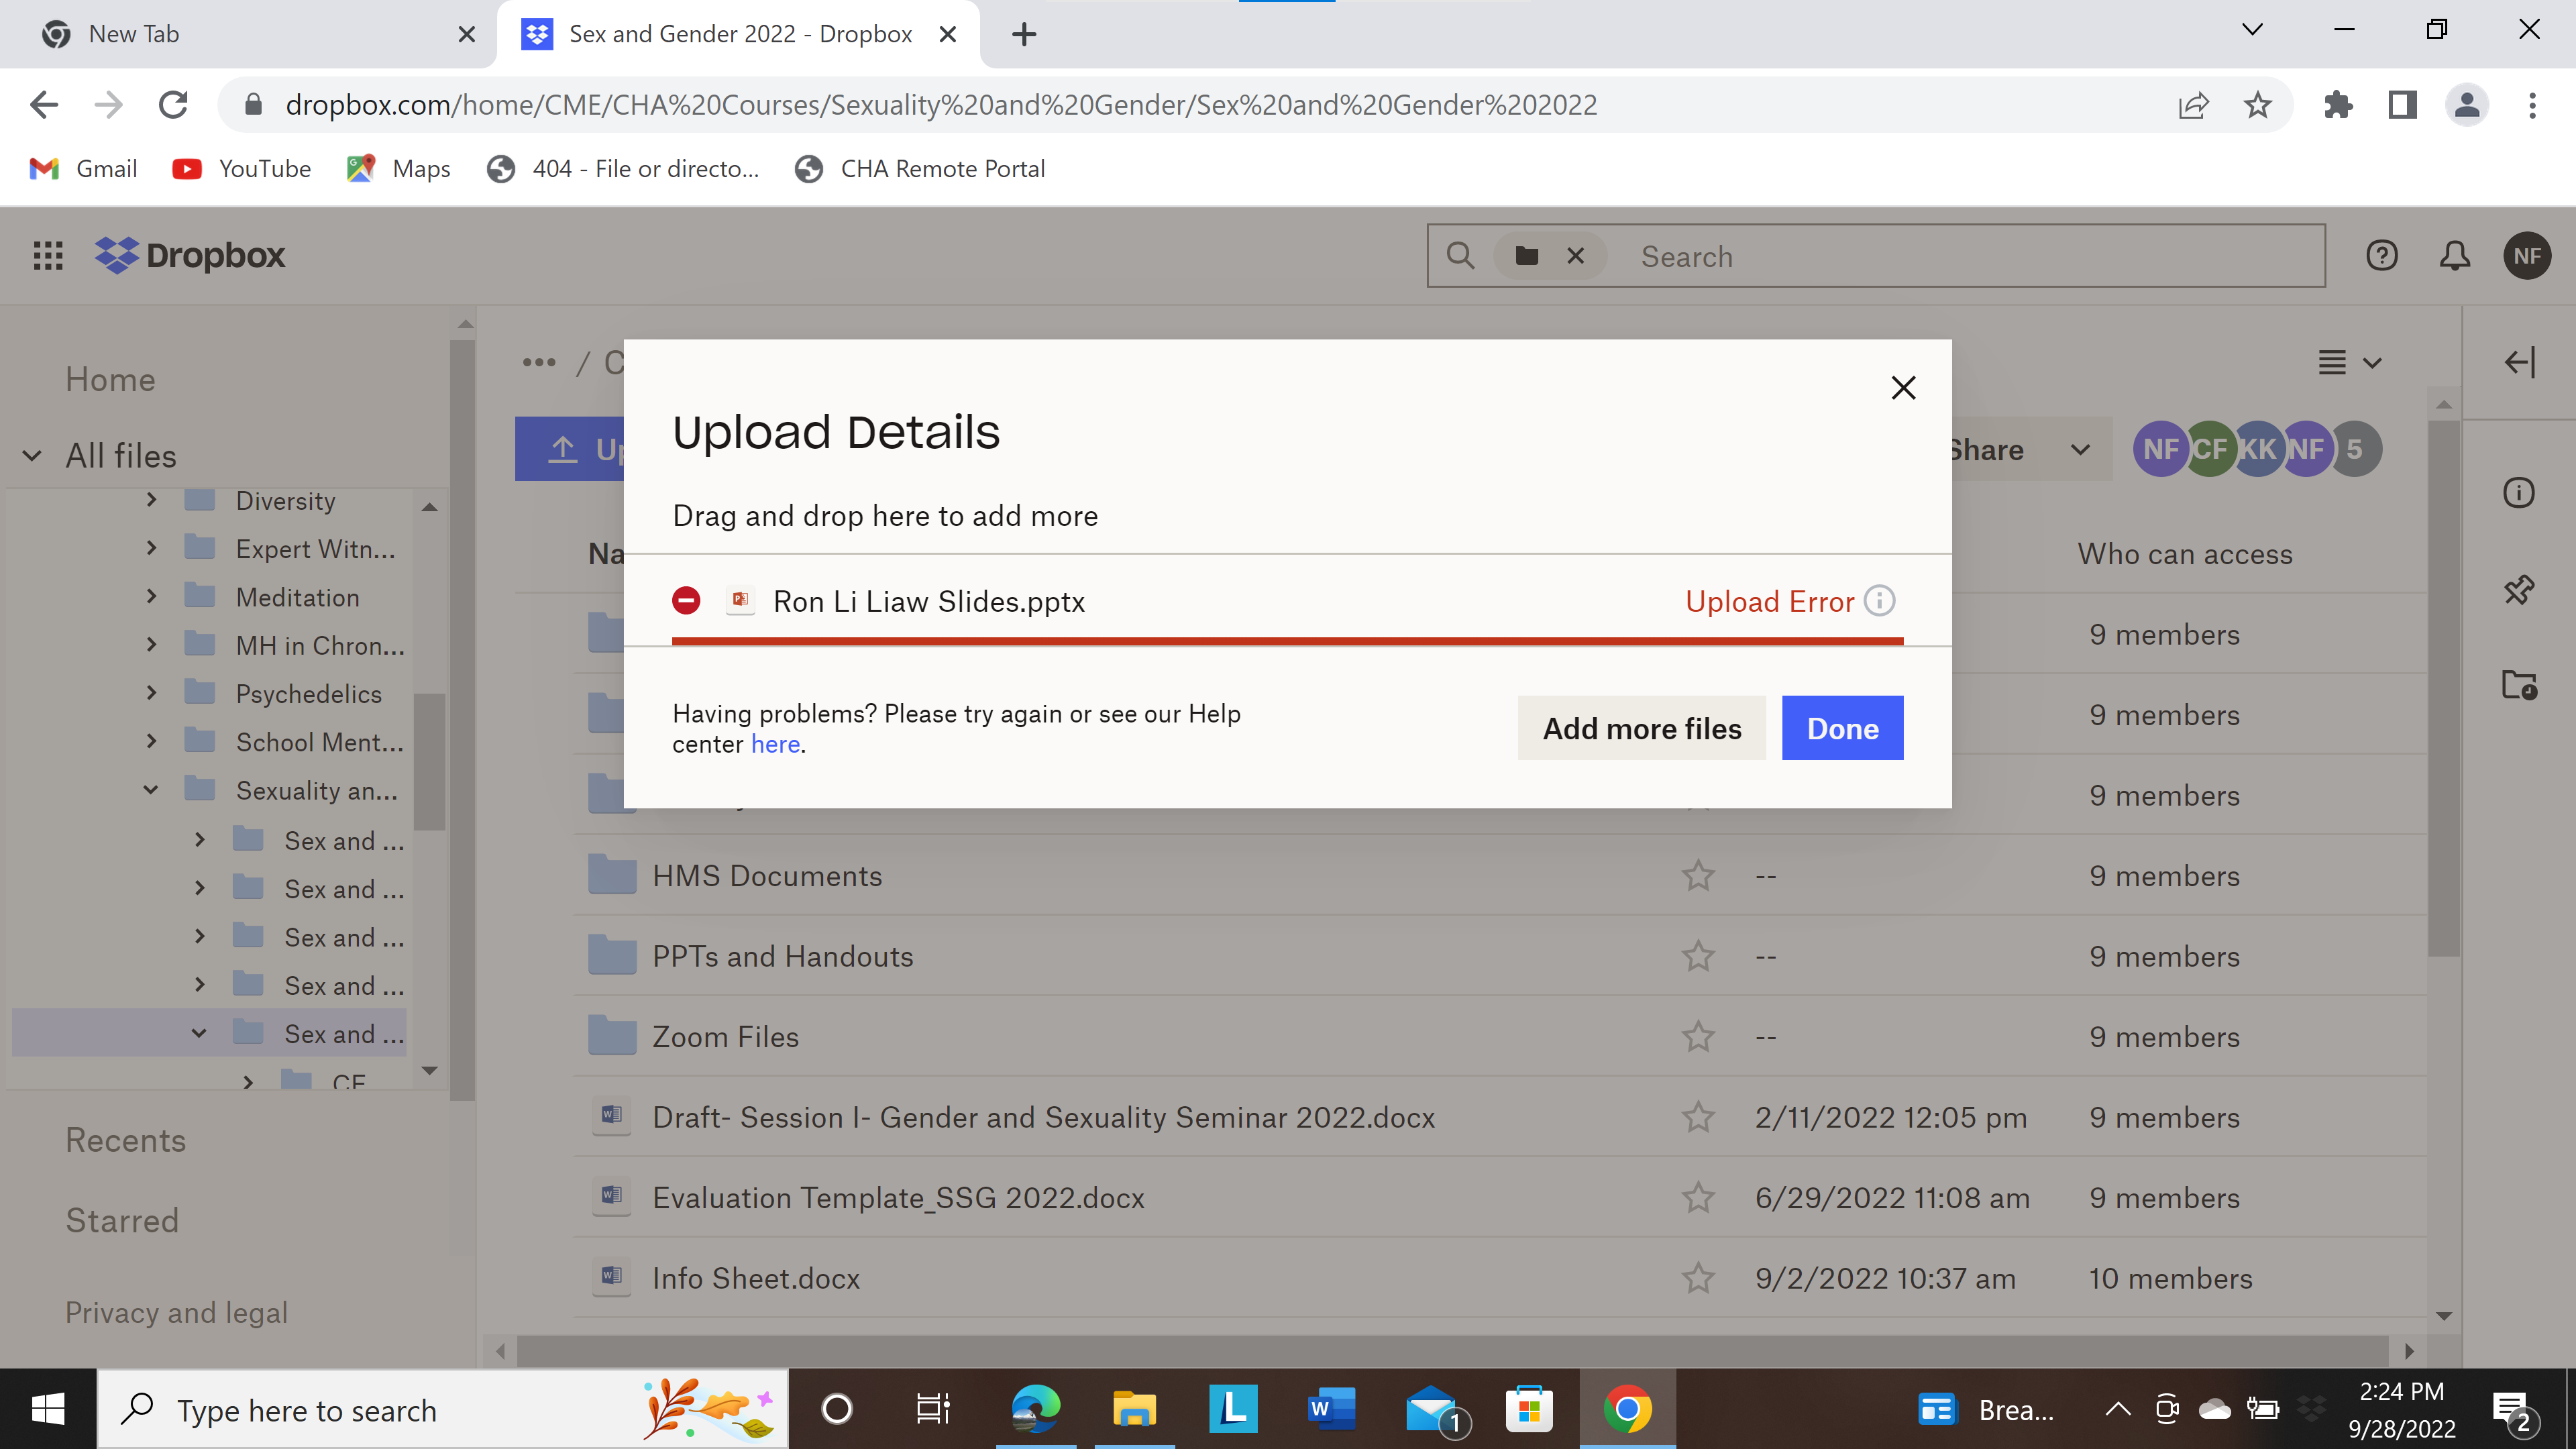Switch to the New Tab browser tab
The height and width of the screenshot is (1449, 2576).
(x=134, y=33)
